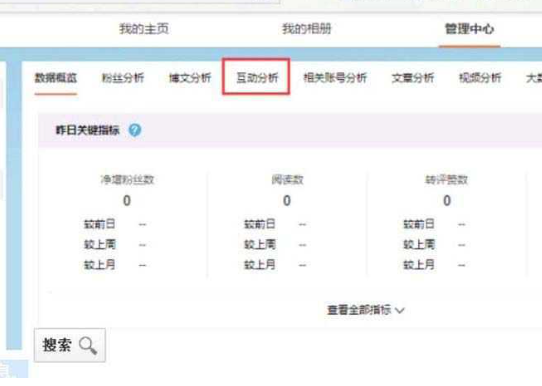Click 较上月 in 阅读数 column
The image size is (542, 386).
click(260, 265)
